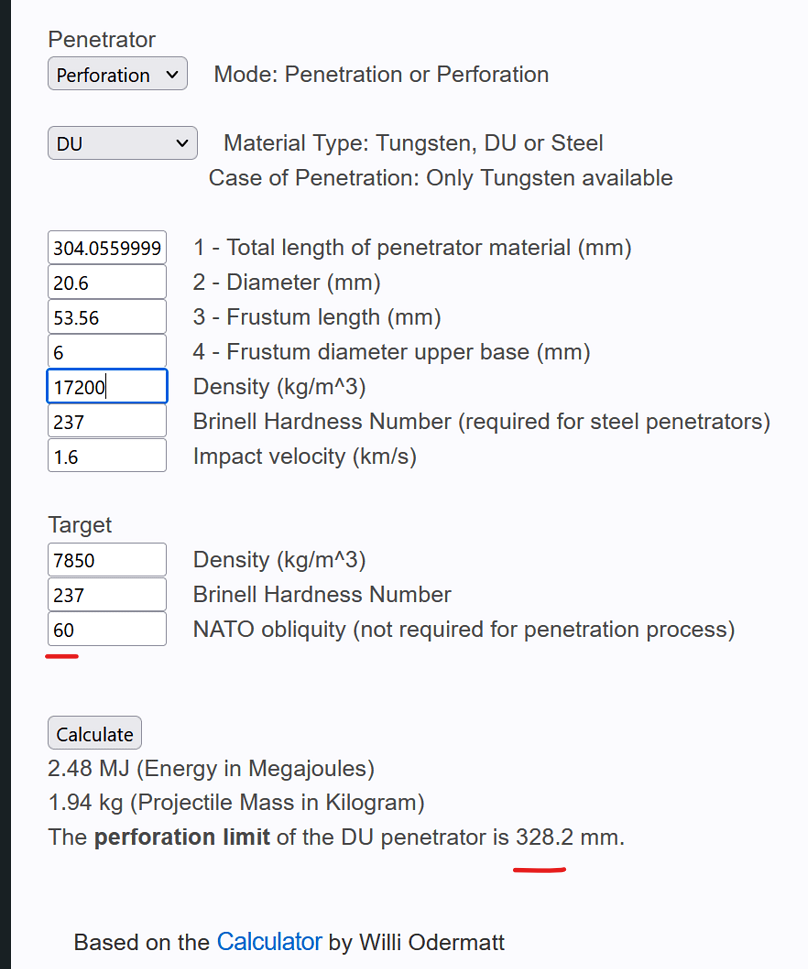Open the Calculator link by Willi Odermatt
Viewport: 808px width, 969px height.
tap(269, 942)
